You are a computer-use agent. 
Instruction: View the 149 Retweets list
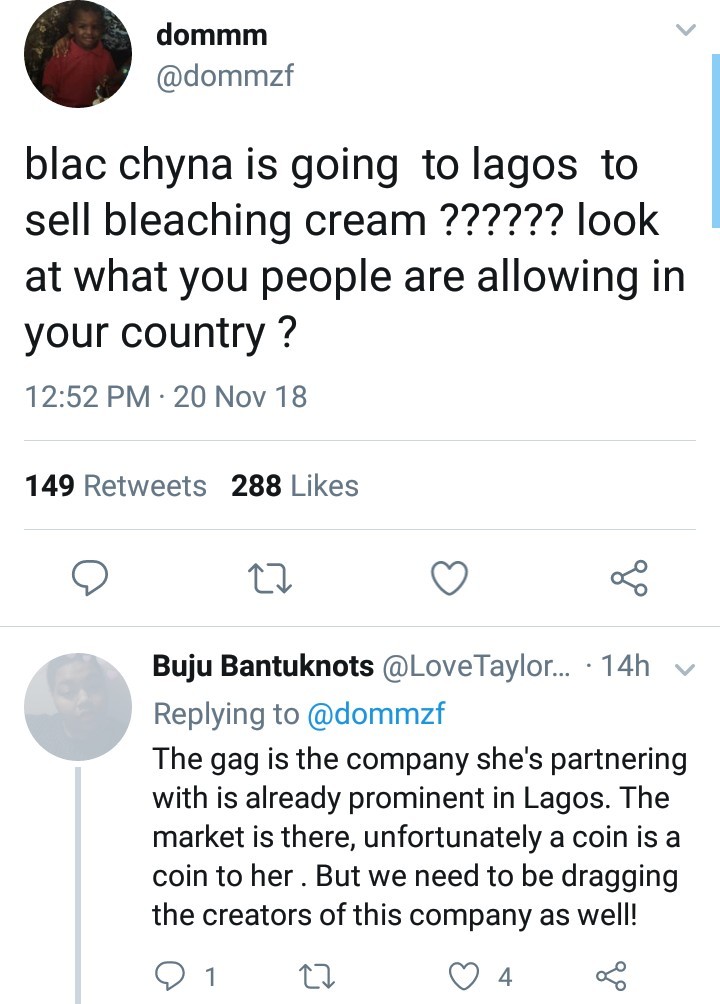(115, 486)
